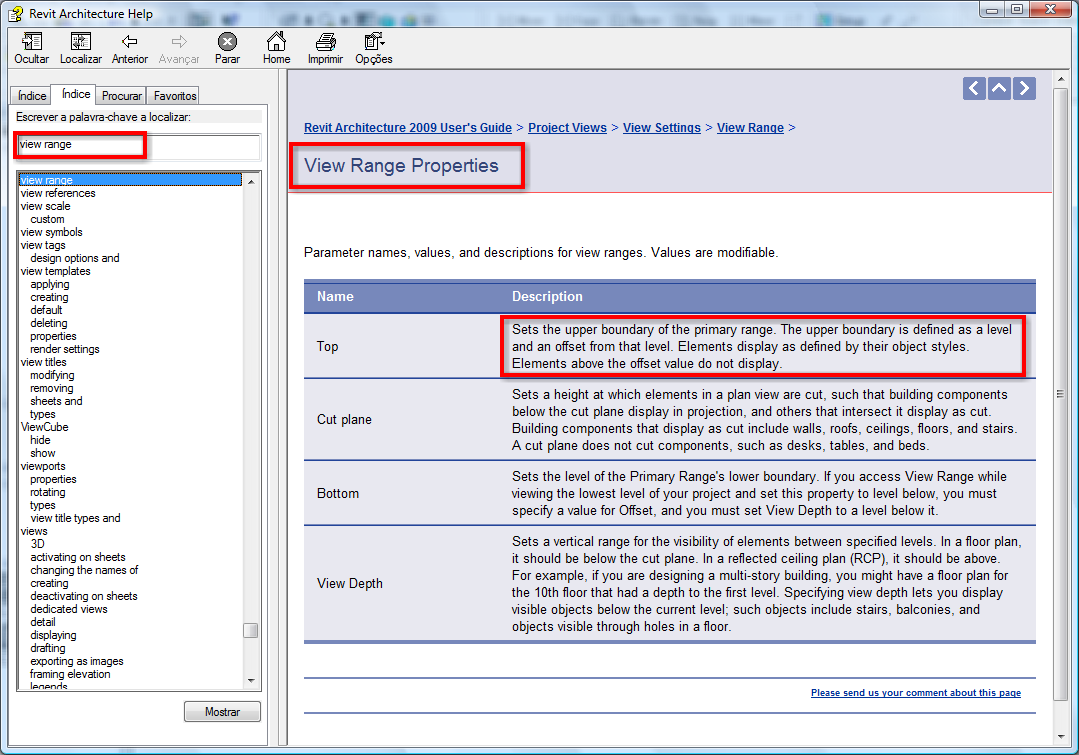Go back with the Anterior arrow
This screenshot has width=1079, height=755.
click(129, 42)
